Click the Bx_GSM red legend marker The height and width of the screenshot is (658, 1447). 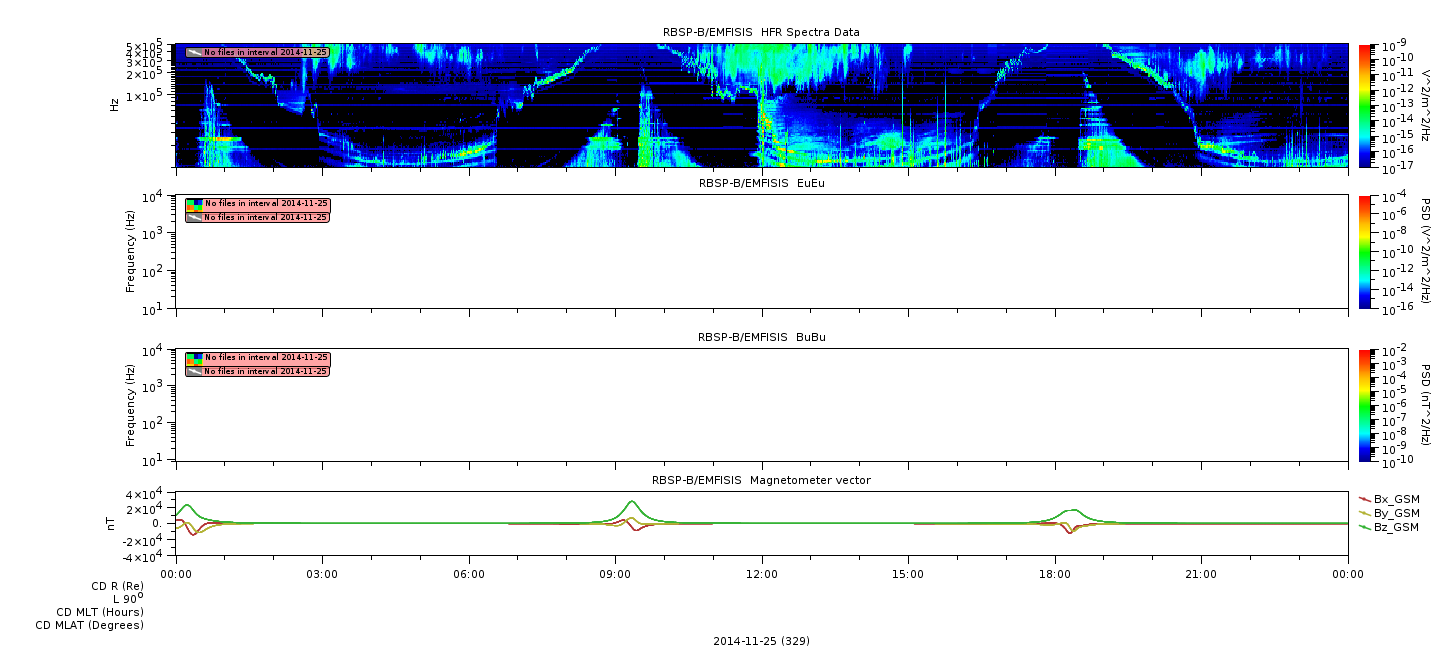[x=1365, y=498]
